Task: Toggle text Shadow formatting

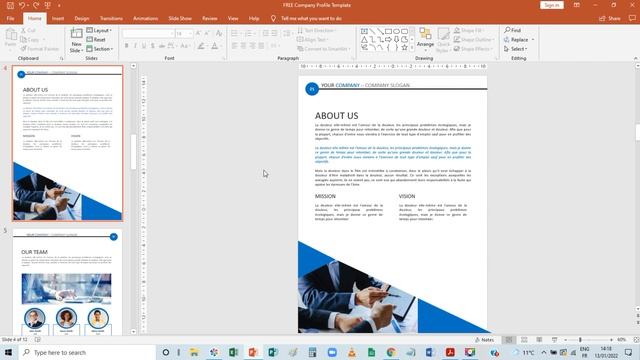Action: 153,46
